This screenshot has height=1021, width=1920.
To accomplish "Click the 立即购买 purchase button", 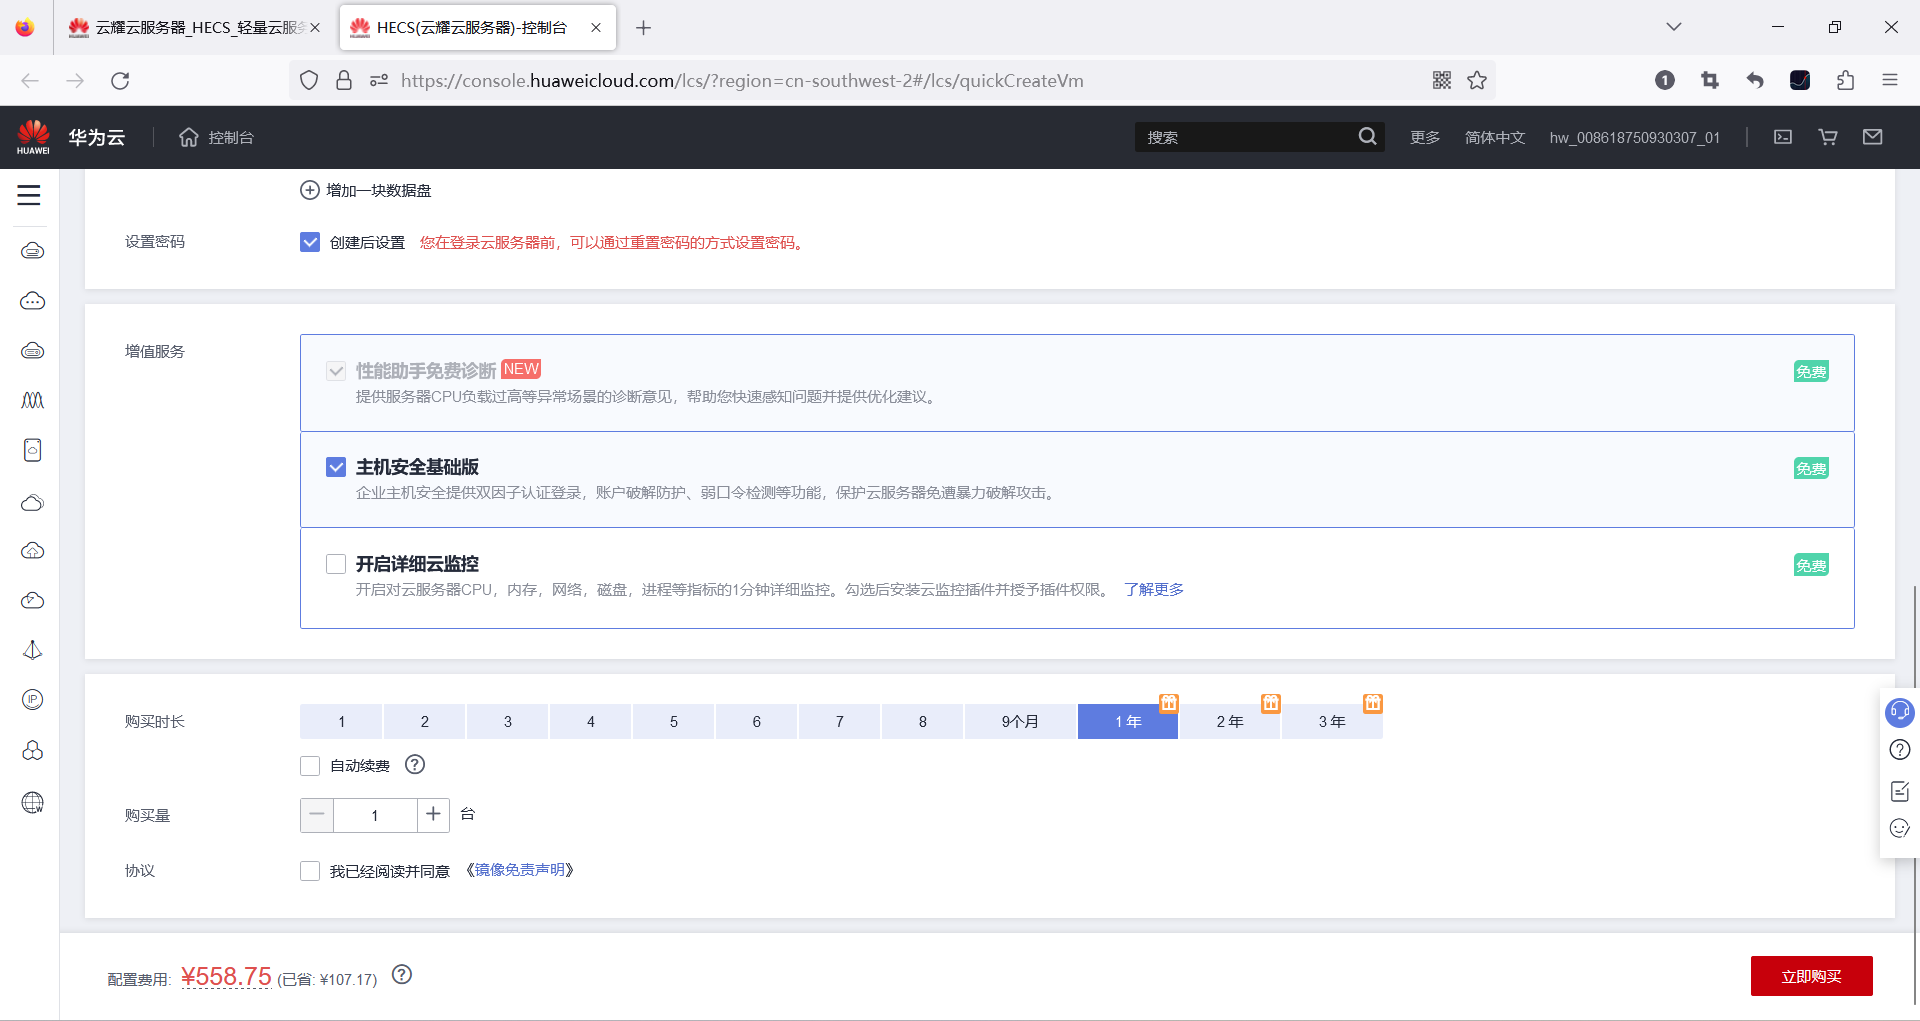I will click(x=1812, y=975).
